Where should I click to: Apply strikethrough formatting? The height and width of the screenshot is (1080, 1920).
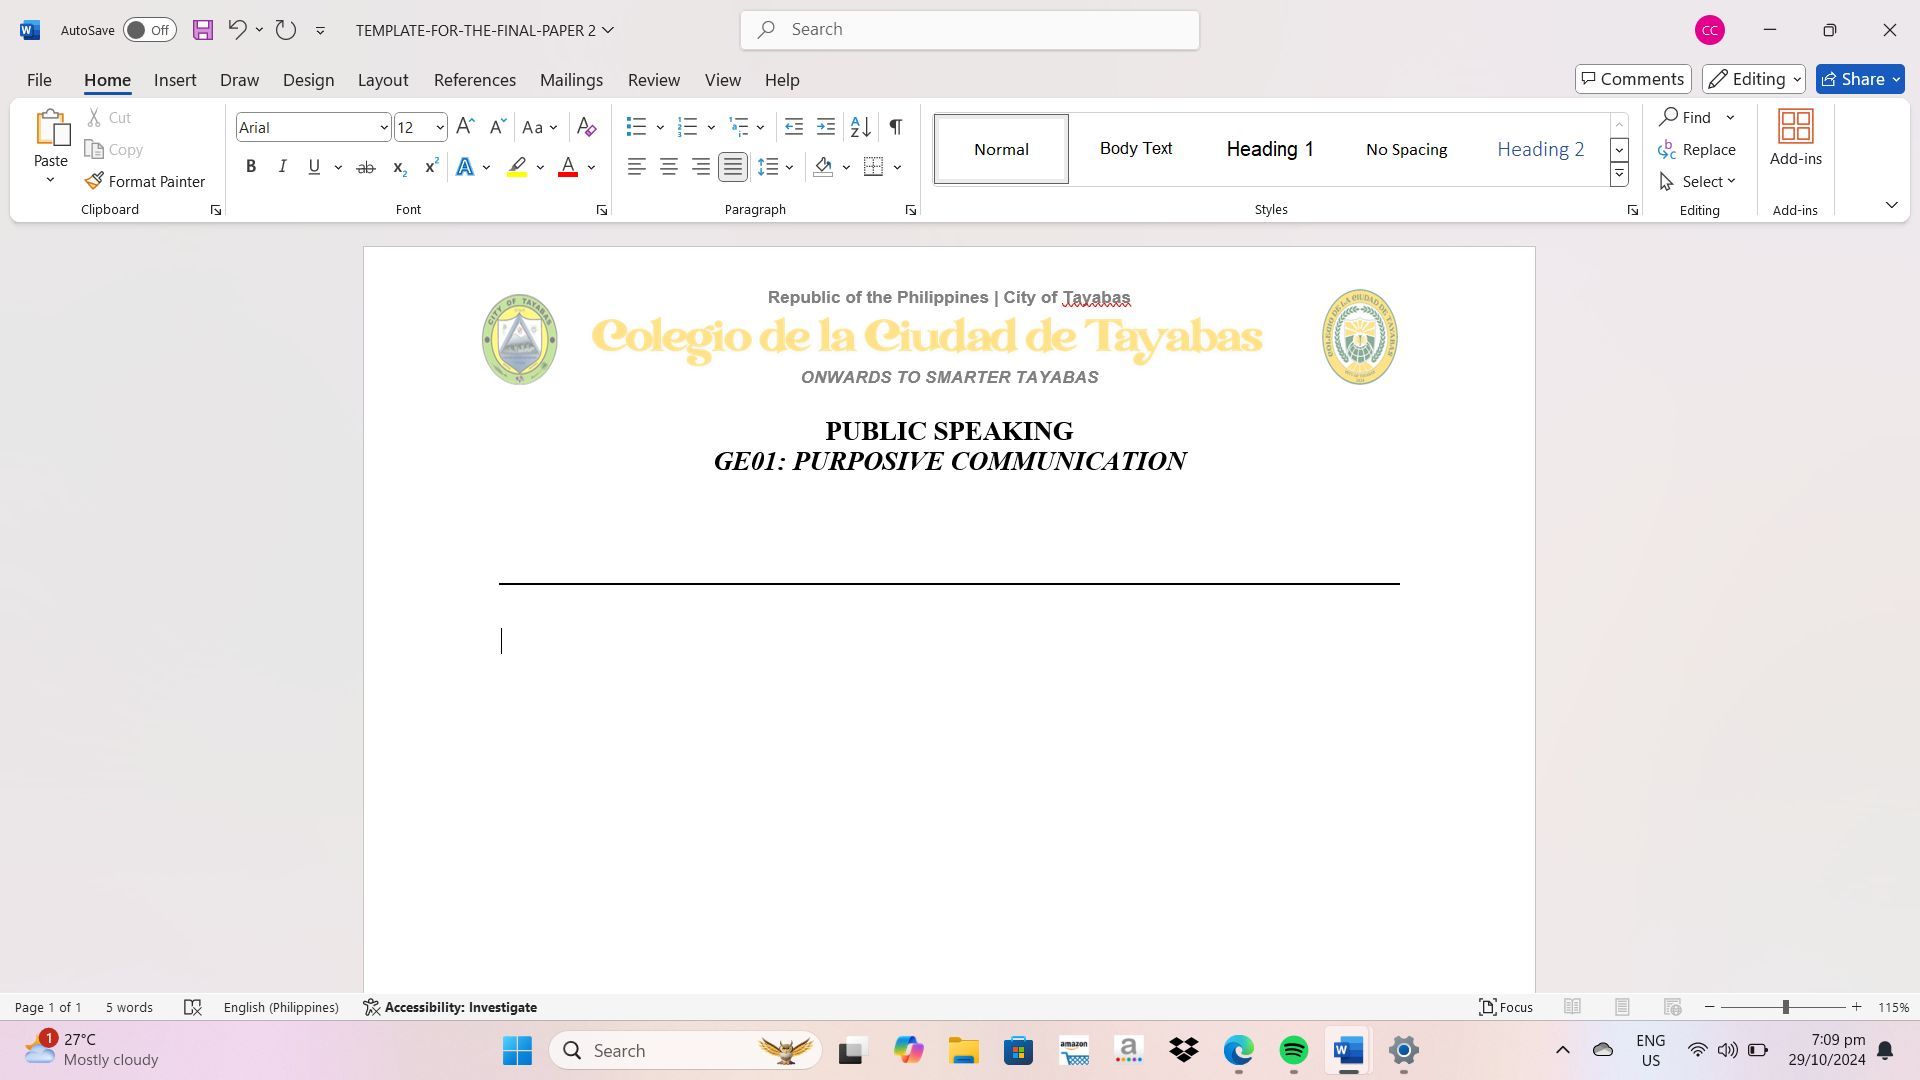click(366, 167)
